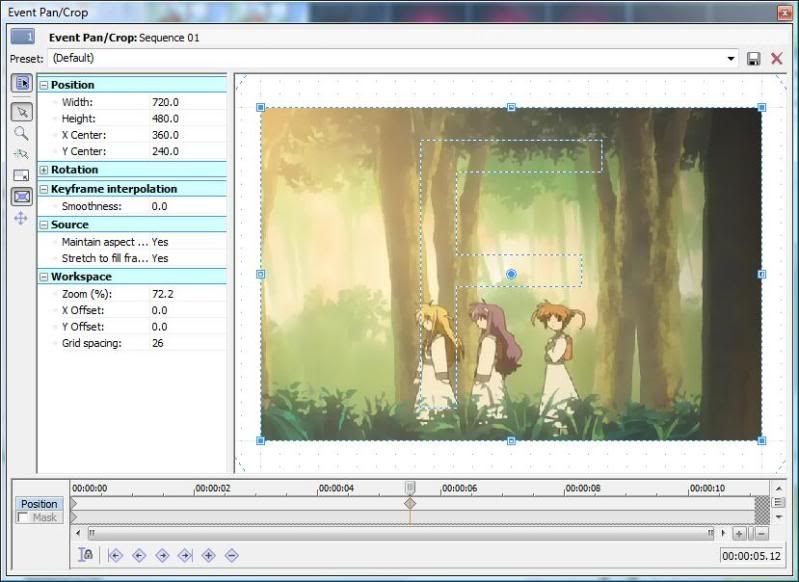Click the Grid spacing value 26
Image resolution: width=799 pixels, height=582 pixels.
[x=157, y=343]
